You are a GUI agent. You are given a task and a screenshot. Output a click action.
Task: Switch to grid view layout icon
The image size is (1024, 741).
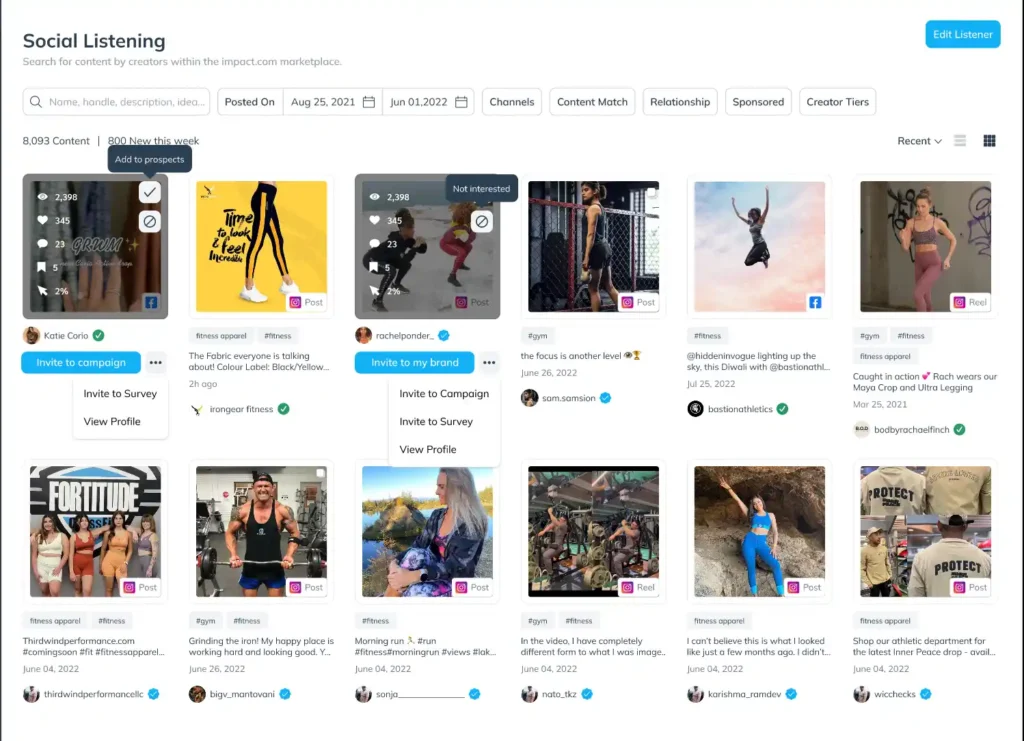click(x=989, y=141)
